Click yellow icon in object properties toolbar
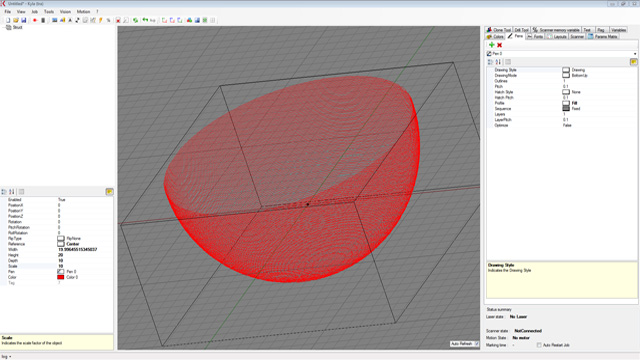640x360 pixels. (x=109, y=191)
